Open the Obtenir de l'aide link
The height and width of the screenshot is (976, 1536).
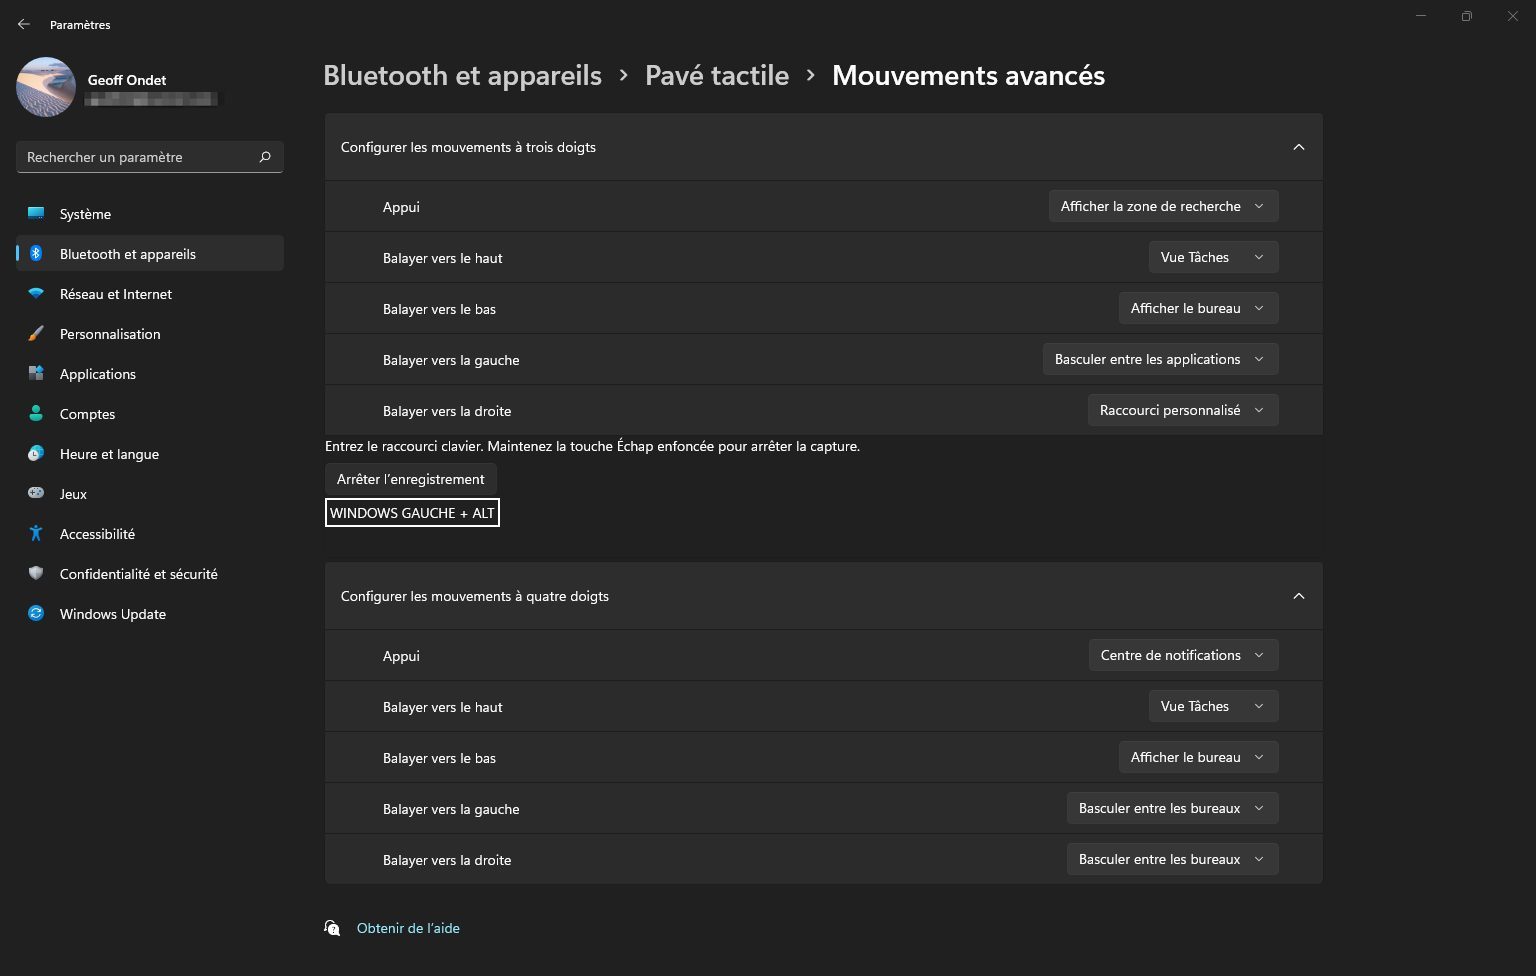(408, 928)
